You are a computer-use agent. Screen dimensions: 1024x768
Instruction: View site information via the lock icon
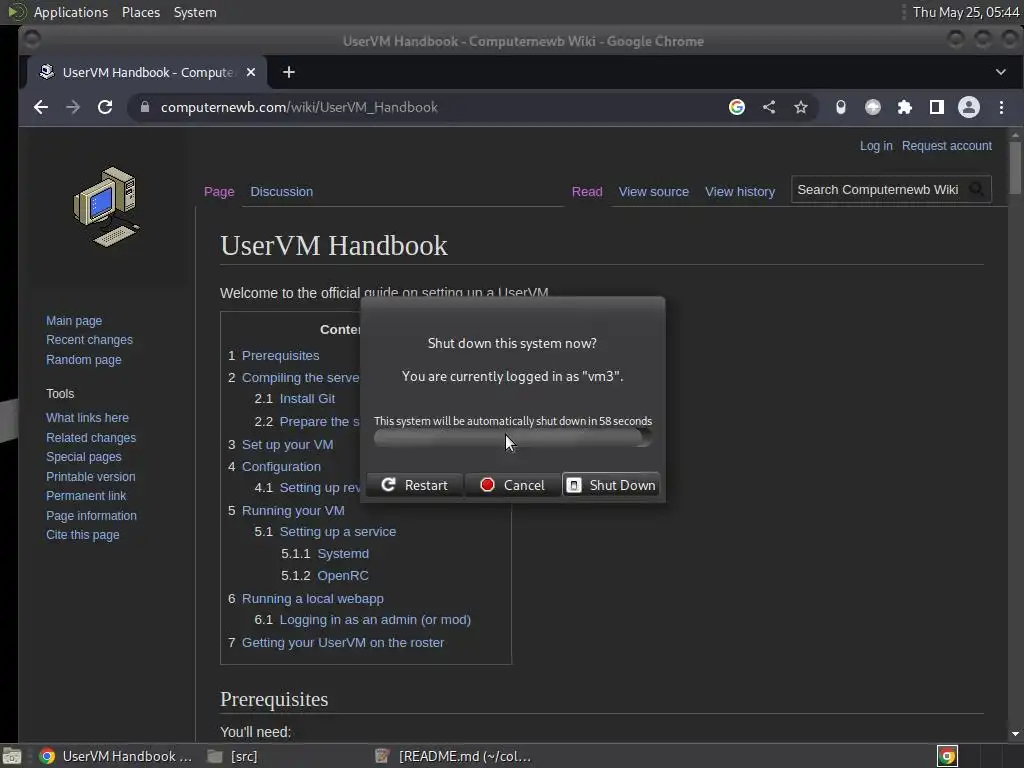tap(145, 107)
